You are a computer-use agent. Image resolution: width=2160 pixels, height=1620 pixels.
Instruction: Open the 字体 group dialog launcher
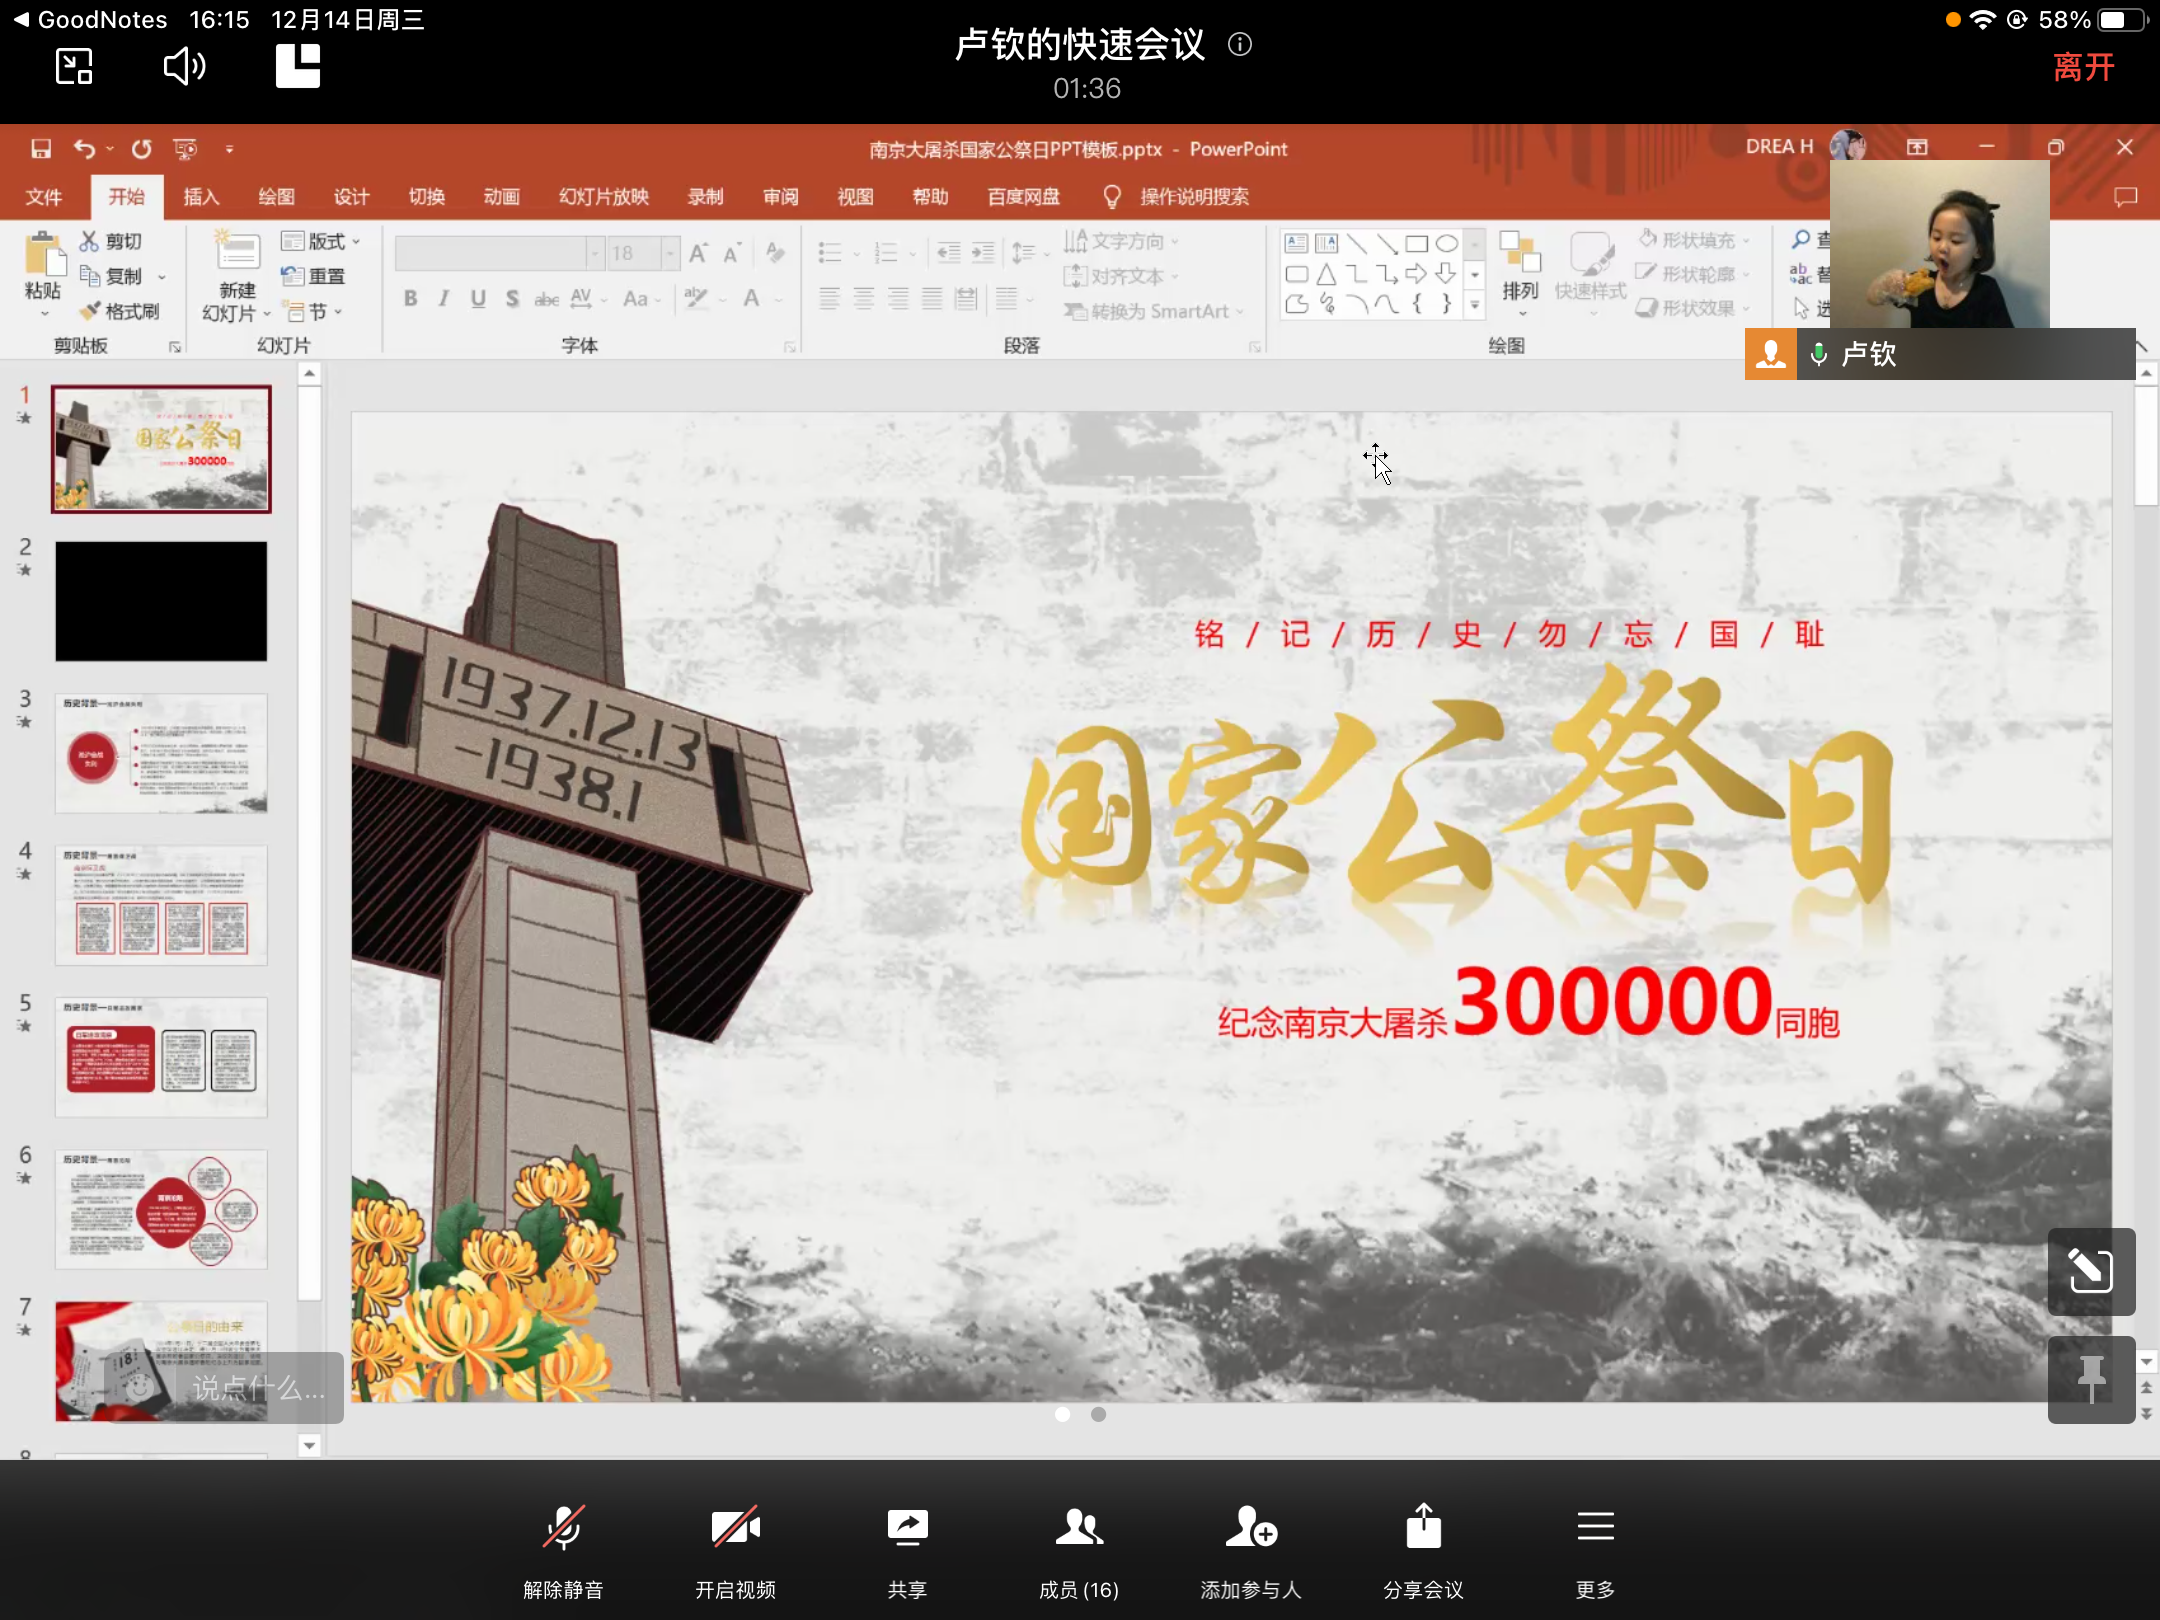click(790, 347)
